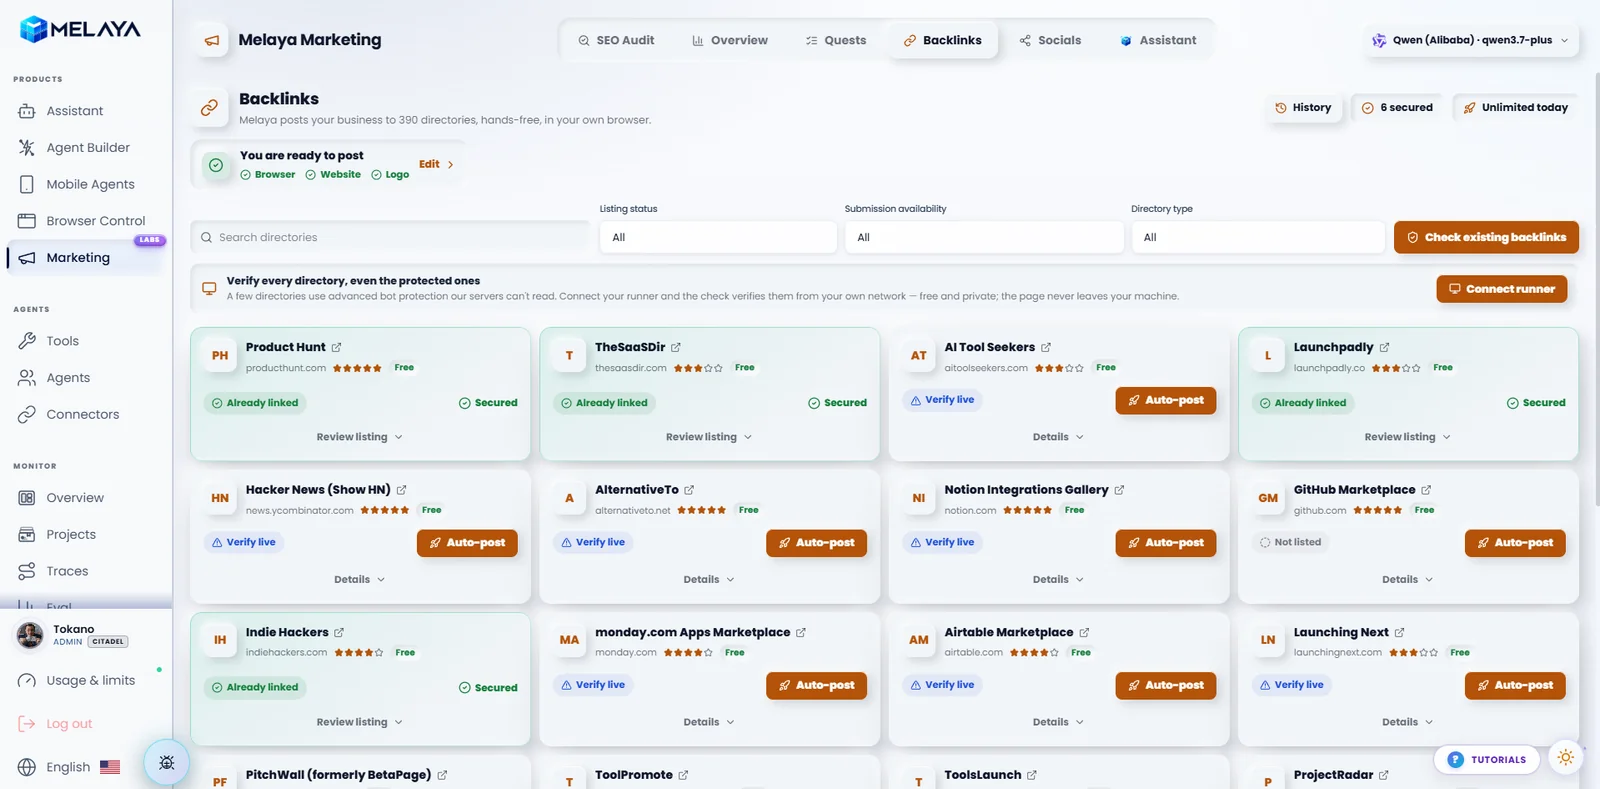Open Airtable Marketplace external link icon
Screen dimensions: 1600x789
1085,633
